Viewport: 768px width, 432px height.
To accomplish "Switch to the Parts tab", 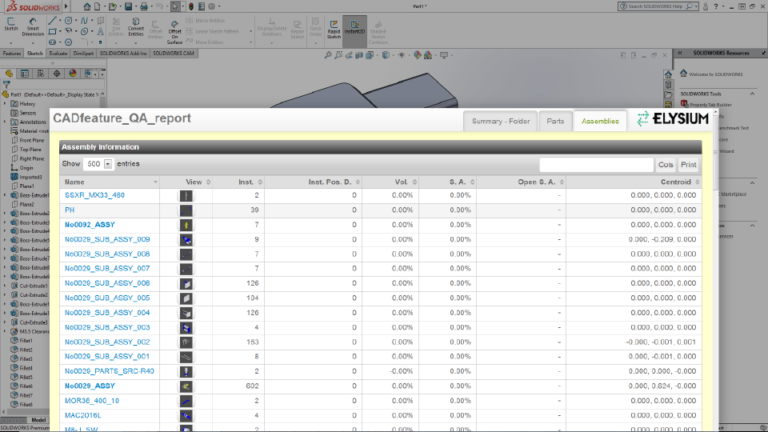I will click(555, 121).
